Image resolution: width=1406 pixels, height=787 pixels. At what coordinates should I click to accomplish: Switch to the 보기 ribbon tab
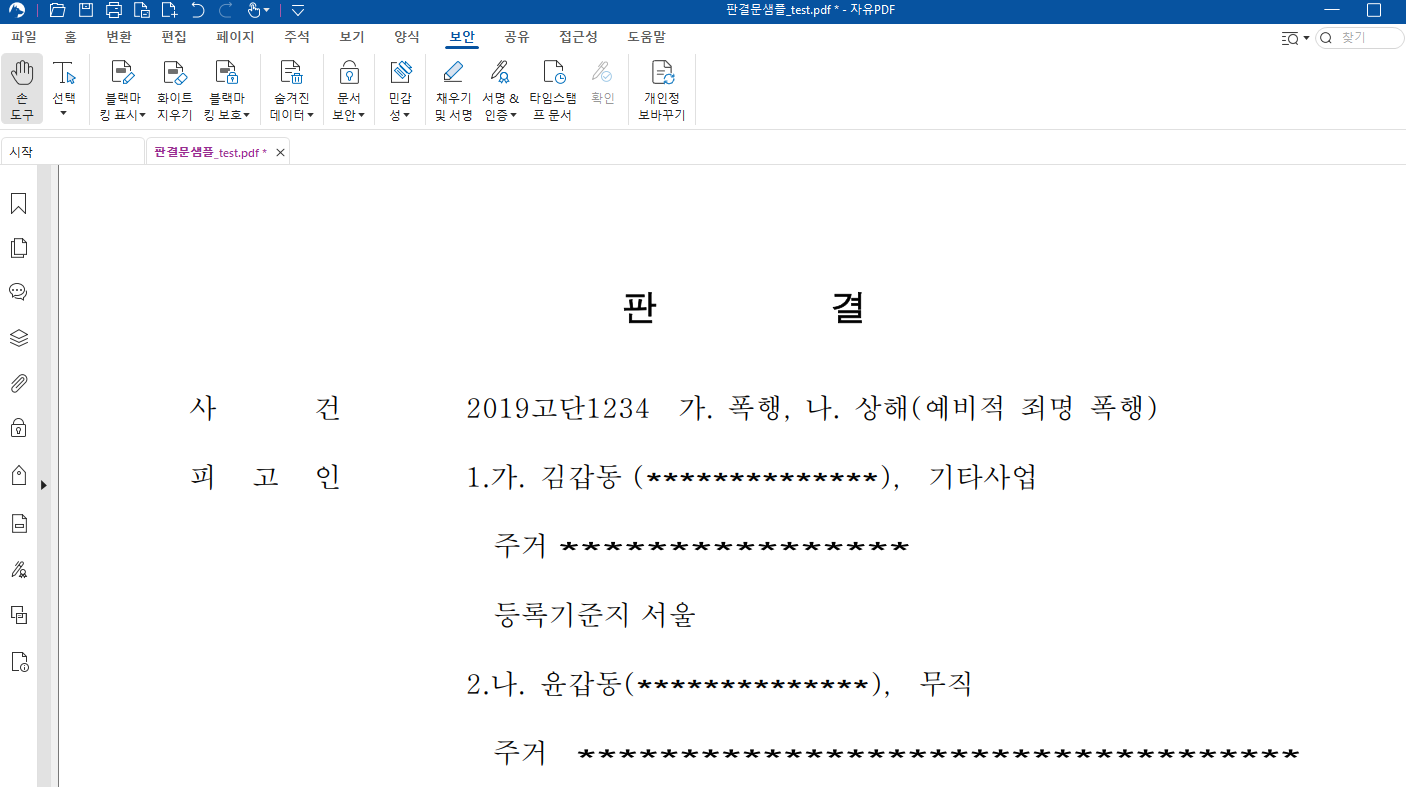(x=352, y=37)
